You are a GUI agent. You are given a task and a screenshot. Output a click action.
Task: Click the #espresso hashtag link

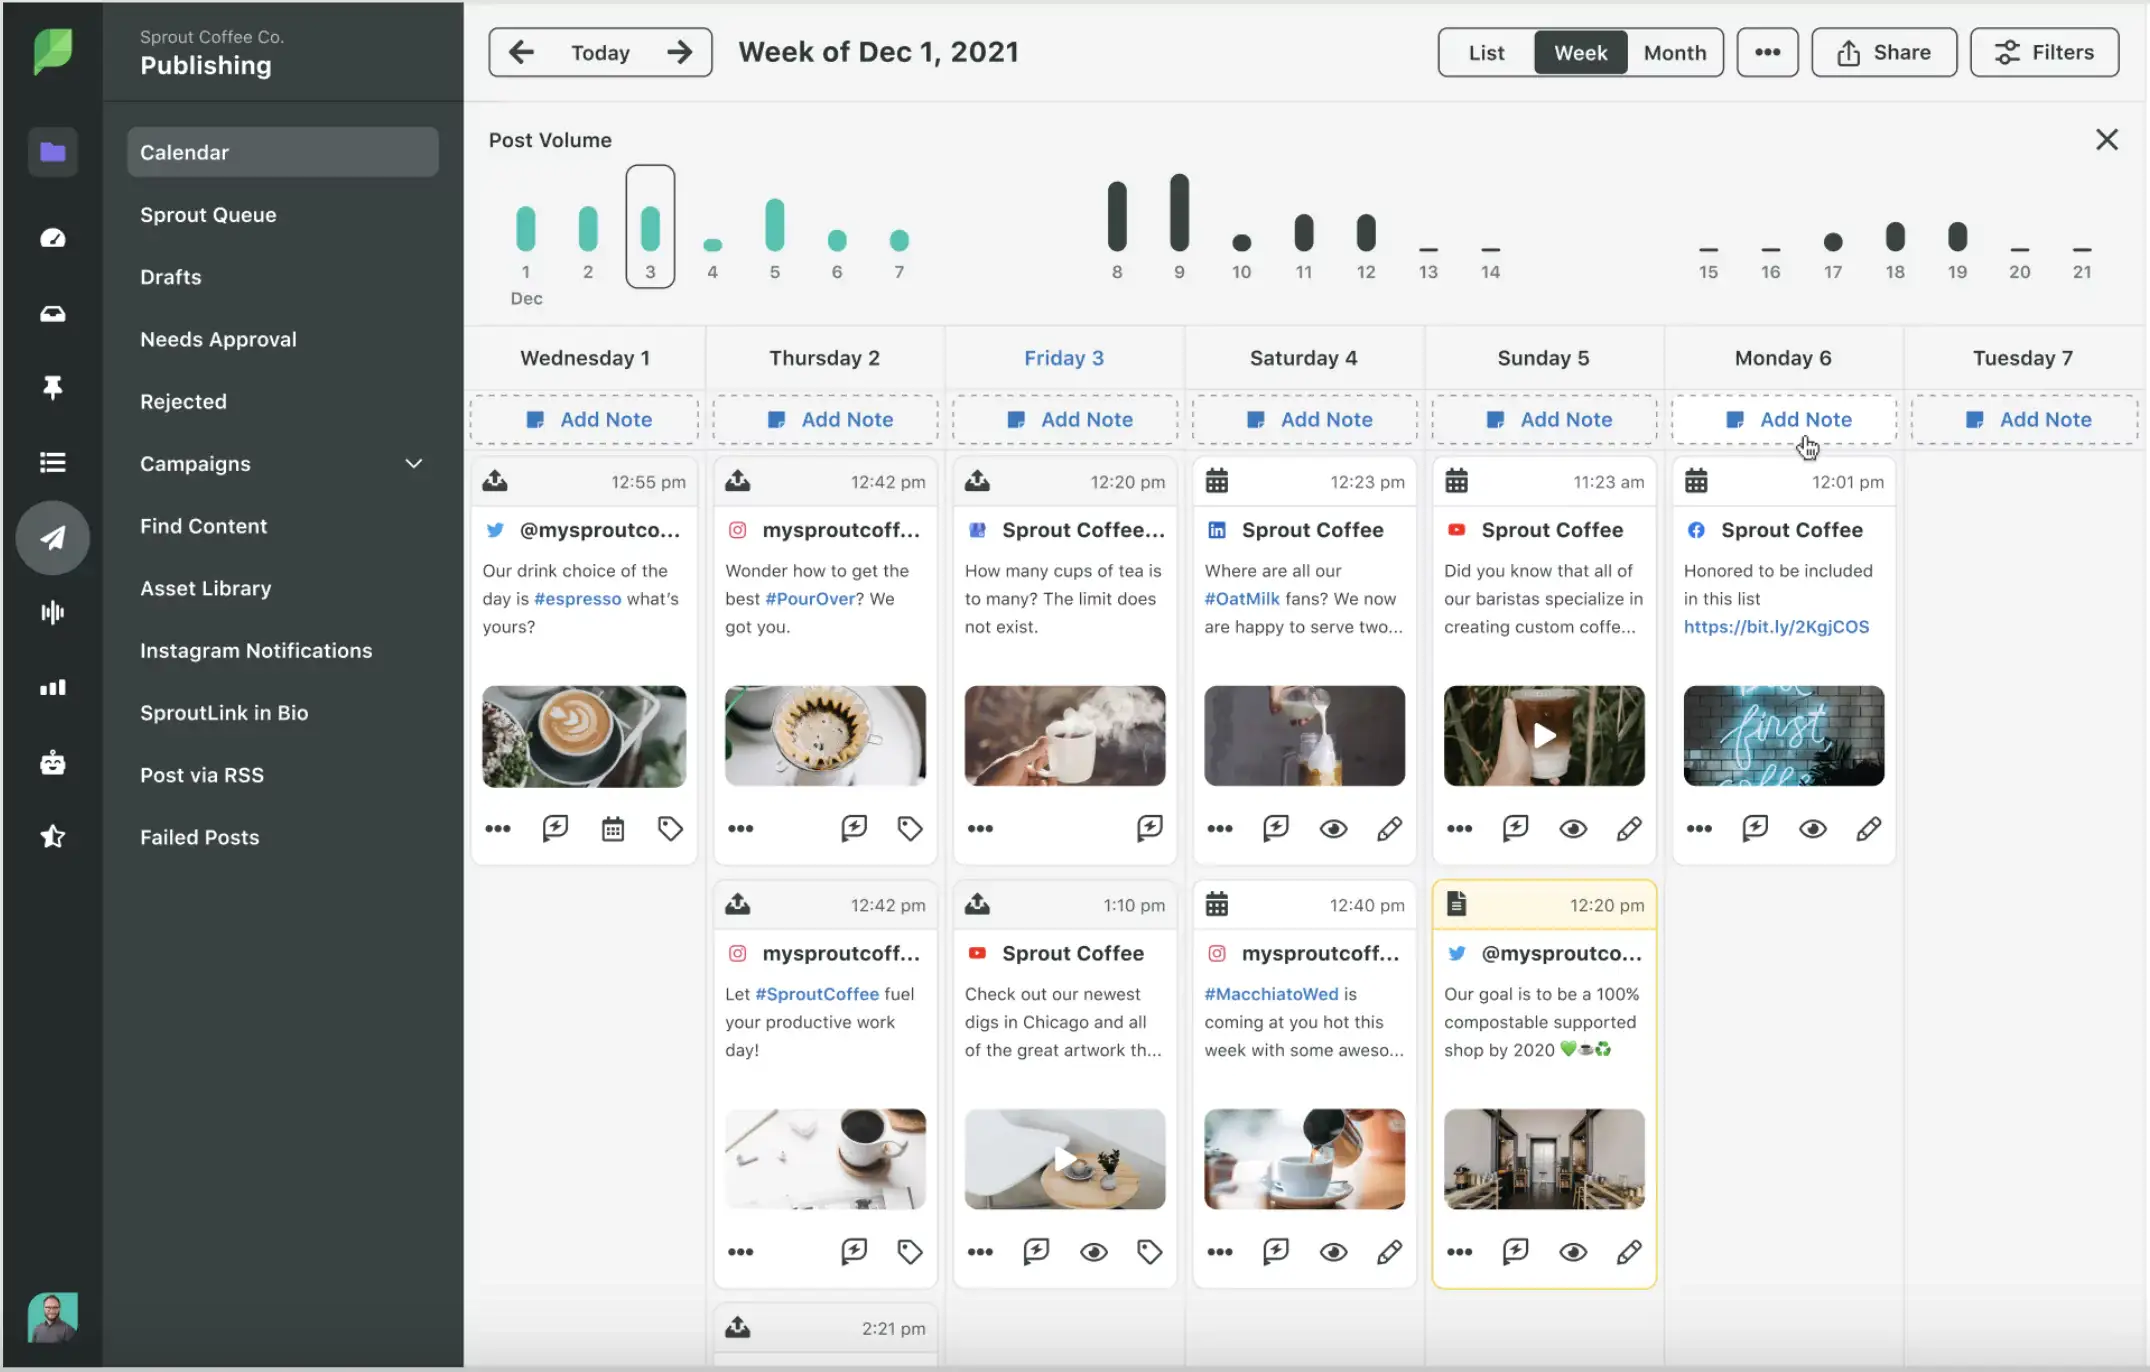577,599
